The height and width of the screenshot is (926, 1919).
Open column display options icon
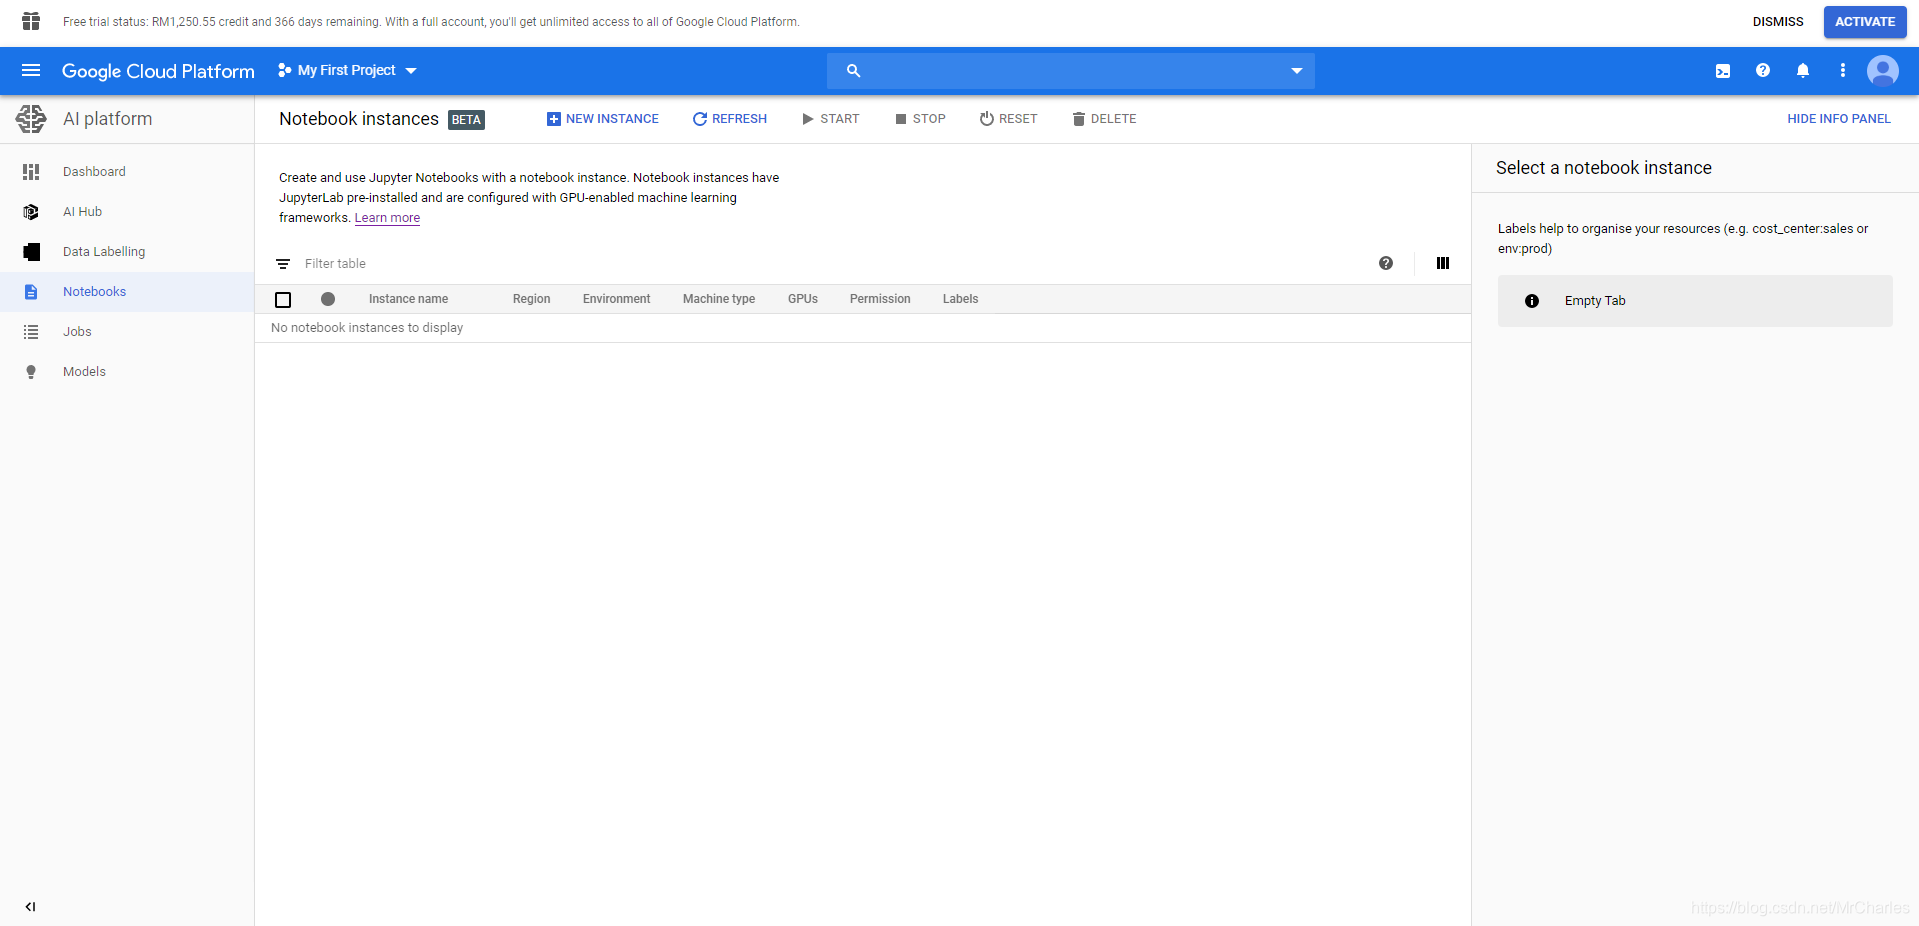[x=1443, y=263]
